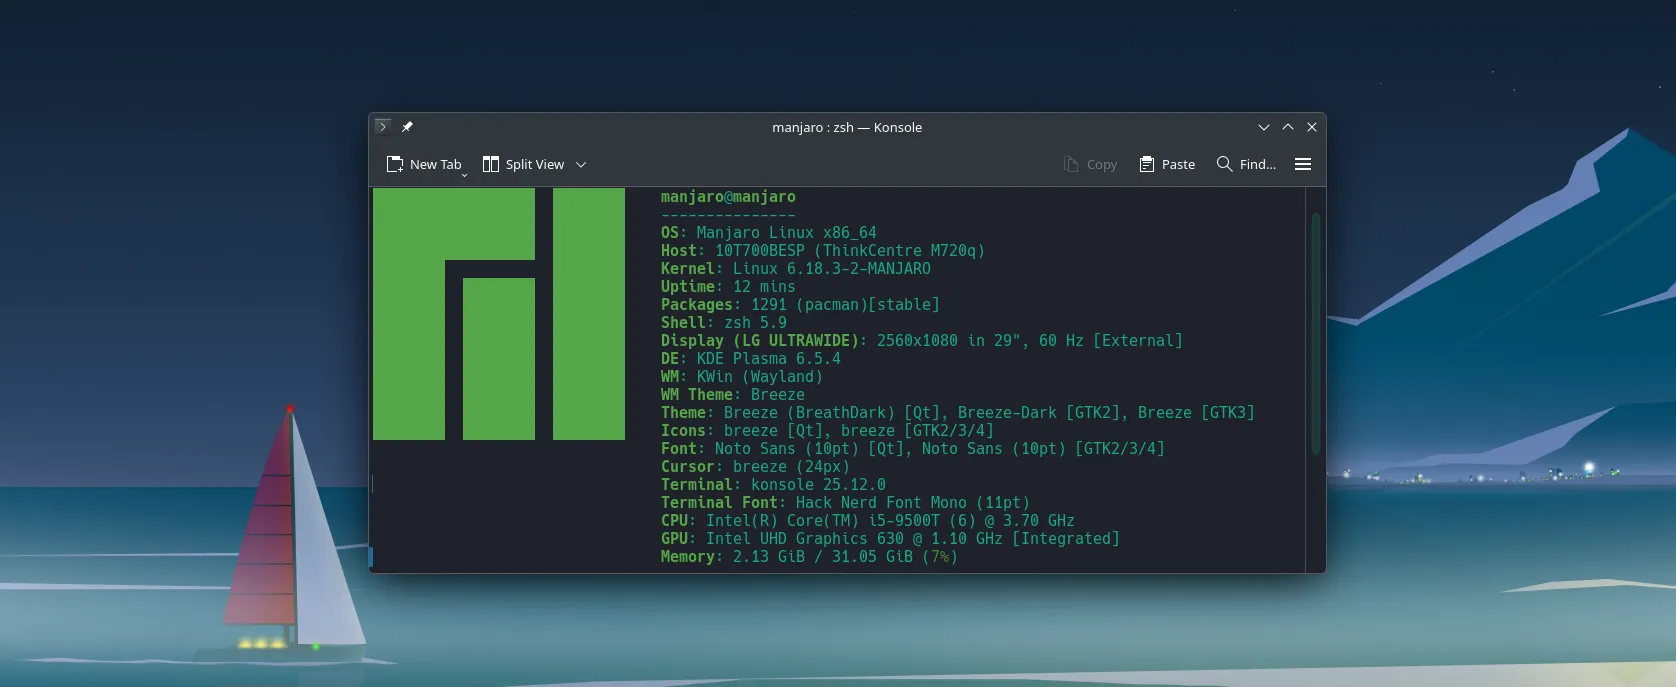This screenshot has width=1676, height=687.
Task: Minimize the Konsole window
Action: pyautogui.click(x=1264, y=127)
